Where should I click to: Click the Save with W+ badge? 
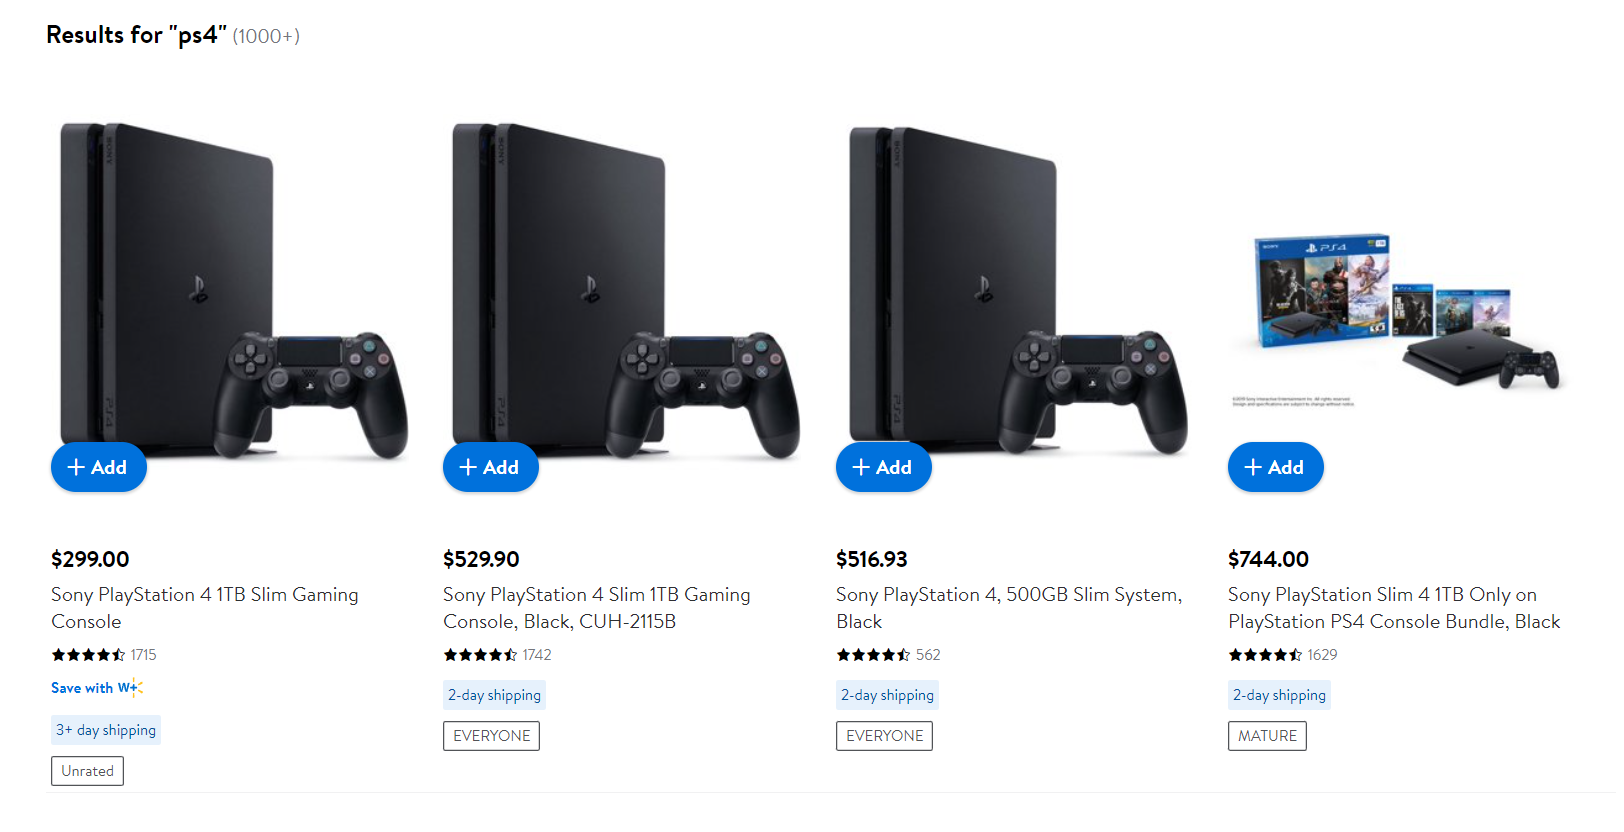[97, 688]
